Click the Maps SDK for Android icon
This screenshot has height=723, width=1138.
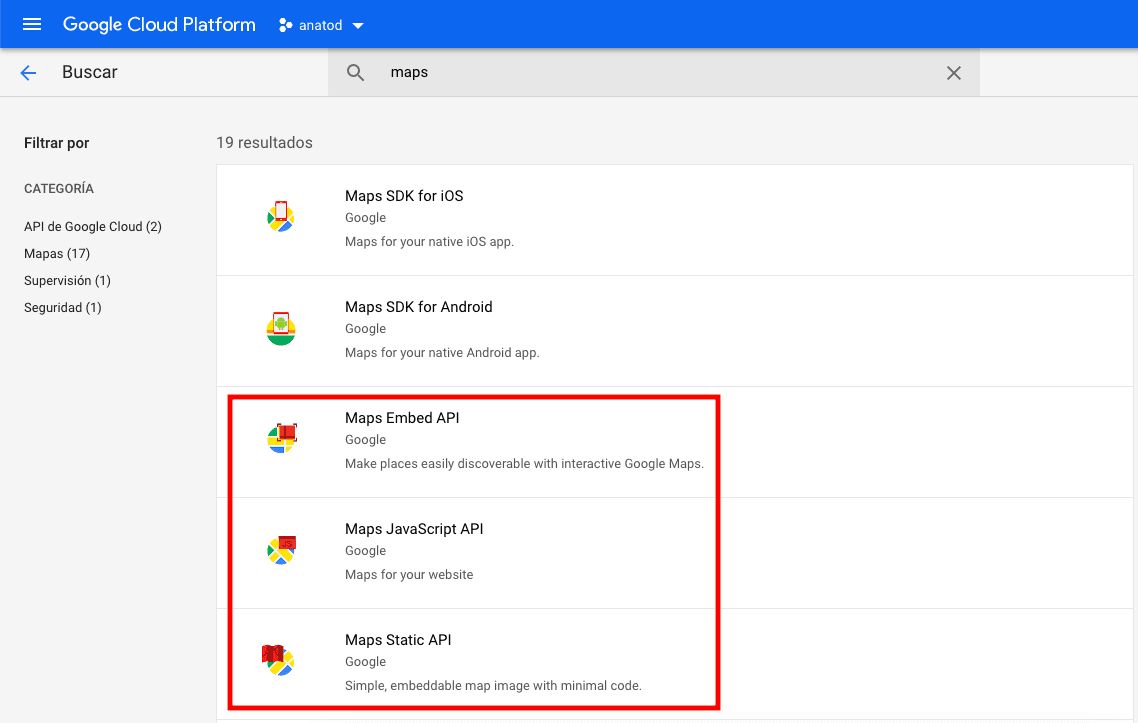point(281,327)
